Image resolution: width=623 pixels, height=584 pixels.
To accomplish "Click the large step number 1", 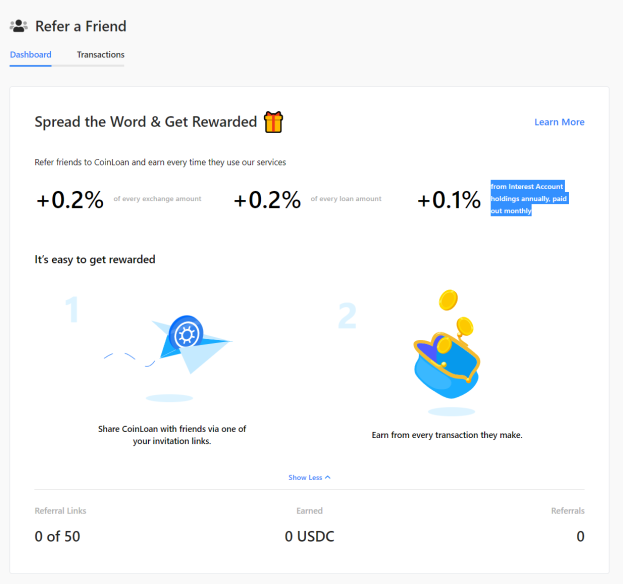I will (72, 309).
